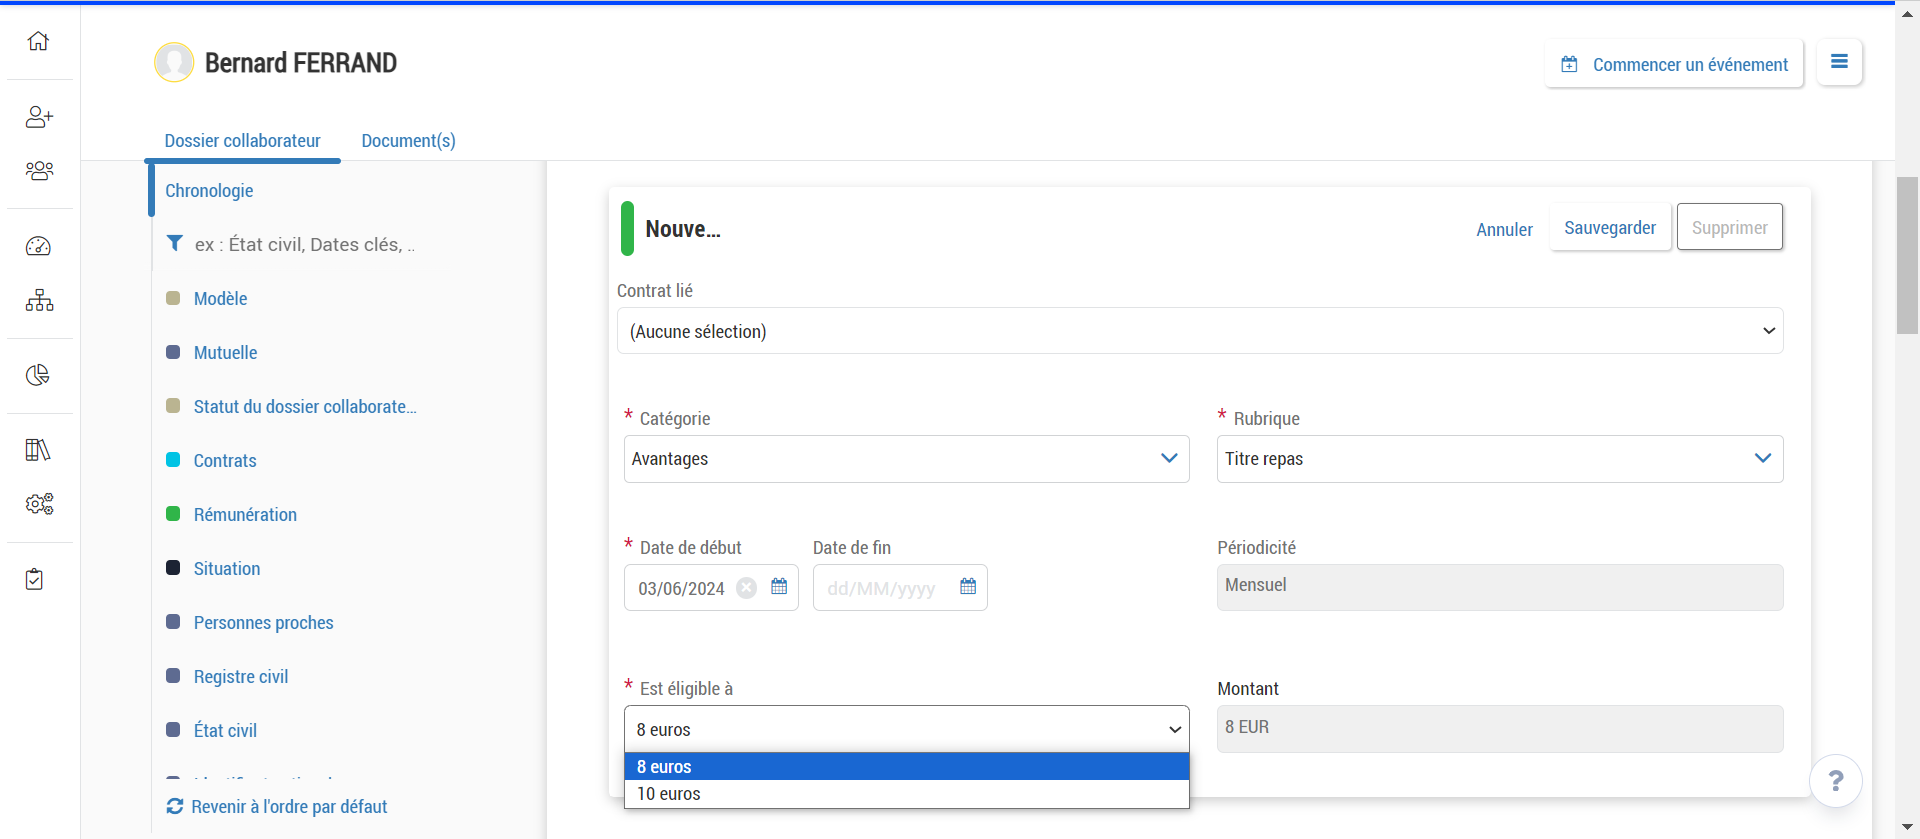1920x839 pixels.
Task: Open the pie chart reports icon
Action: coord(38,375)
